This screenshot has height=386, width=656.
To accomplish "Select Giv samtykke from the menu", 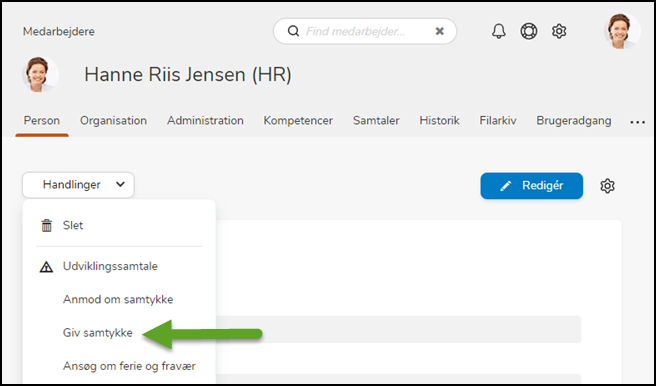I will tap(97, 333).
